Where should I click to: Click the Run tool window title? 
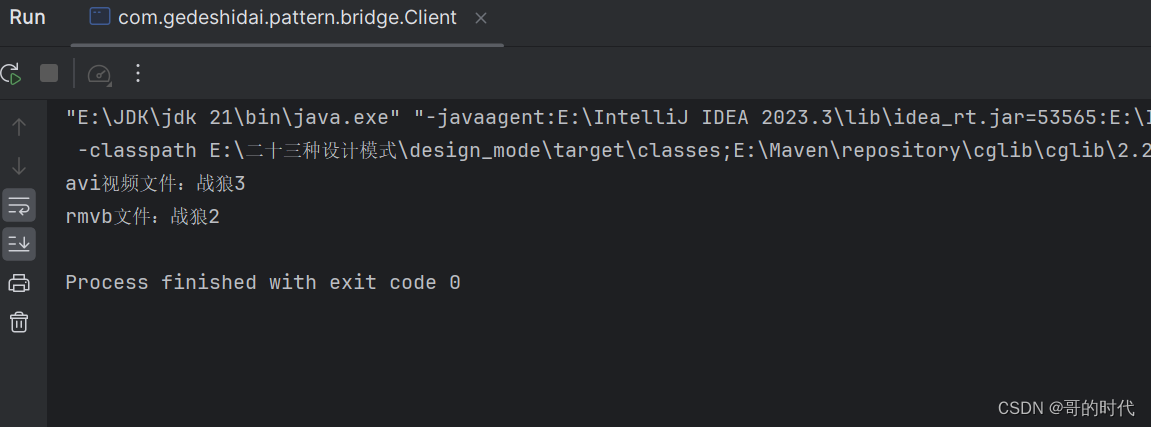pyautogui.click(x=27, y=18)
